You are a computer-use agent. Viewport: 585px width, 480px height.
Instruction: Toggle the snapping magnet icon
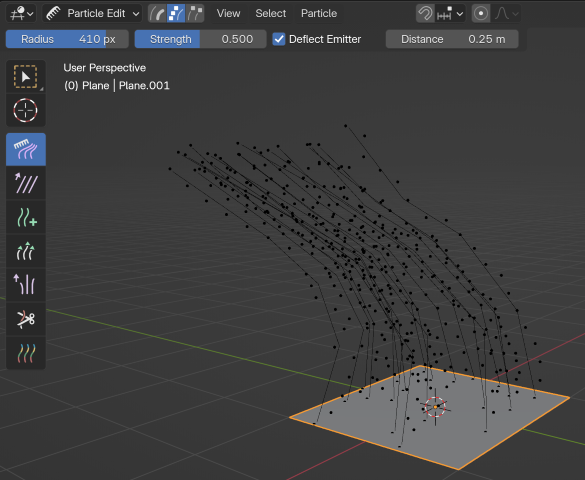(425, 14)
